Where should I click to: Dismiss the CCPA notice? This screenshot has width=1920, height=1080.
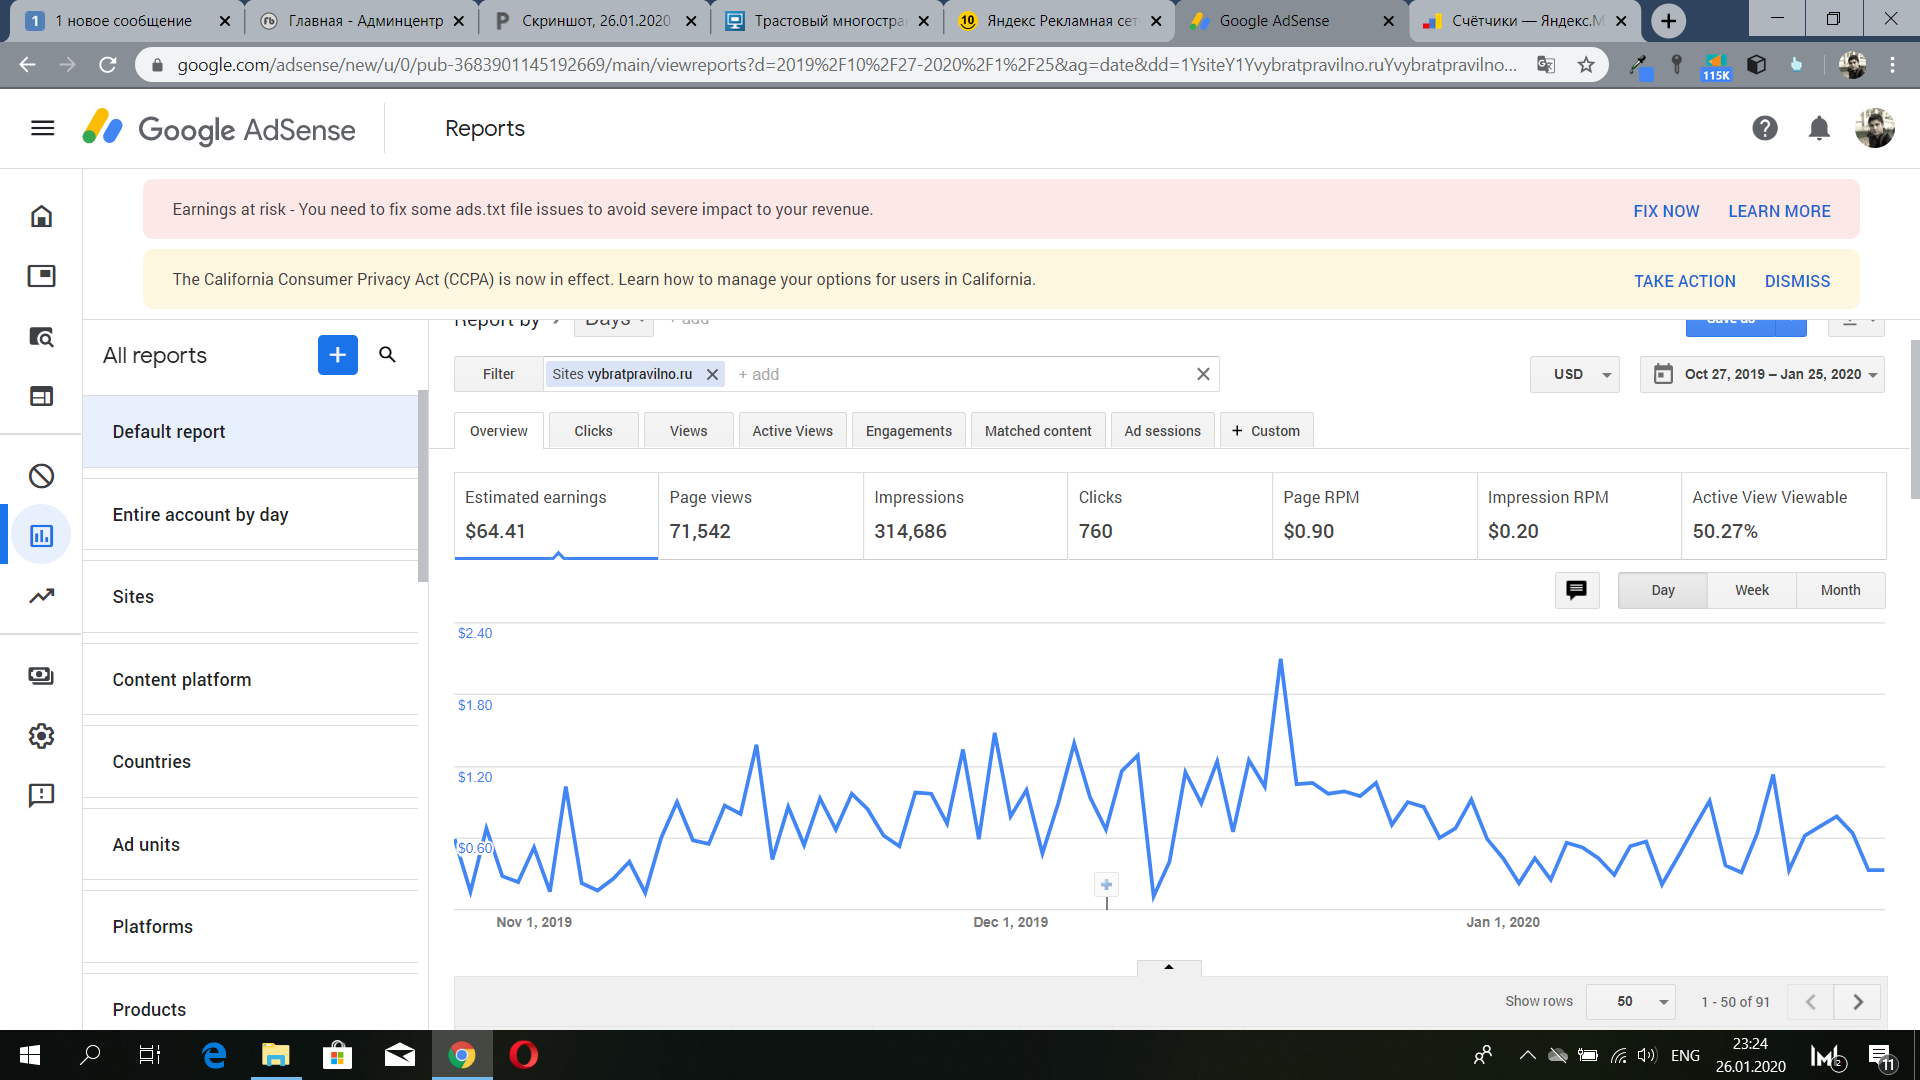1797,281
